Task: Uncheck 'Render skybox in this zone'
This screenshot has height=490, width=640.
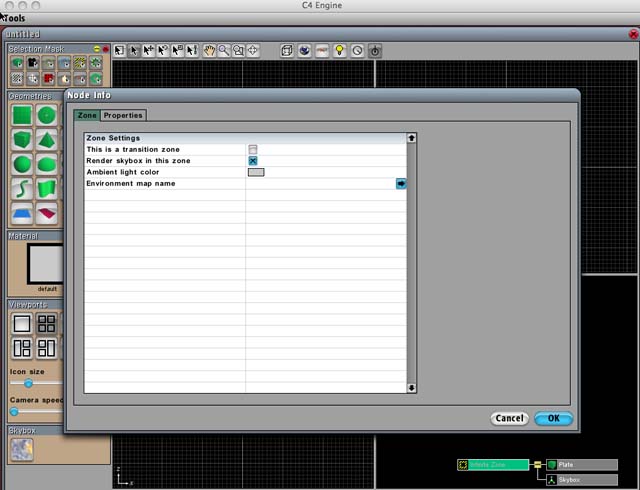Action: (253, 161)
